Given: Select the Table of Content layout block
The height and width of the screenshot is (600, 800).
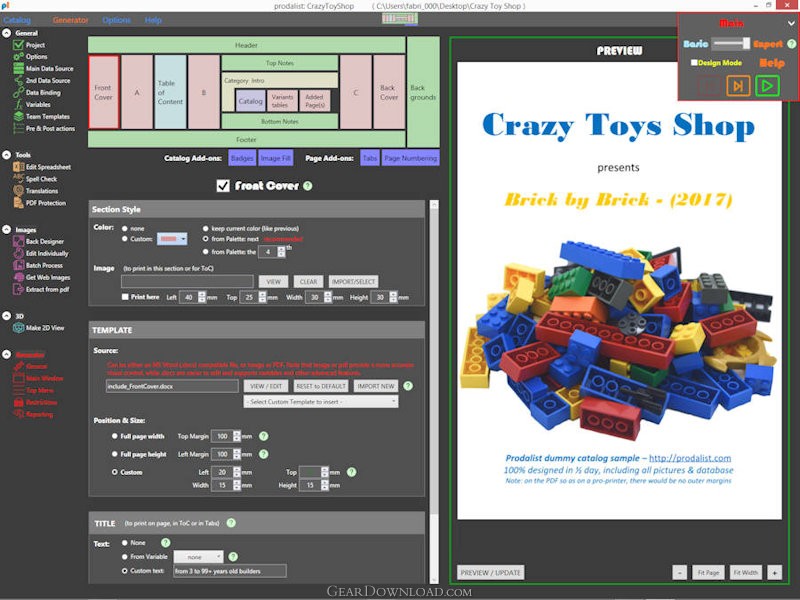Looking at the screenshot, I should [x=170, y=92].
